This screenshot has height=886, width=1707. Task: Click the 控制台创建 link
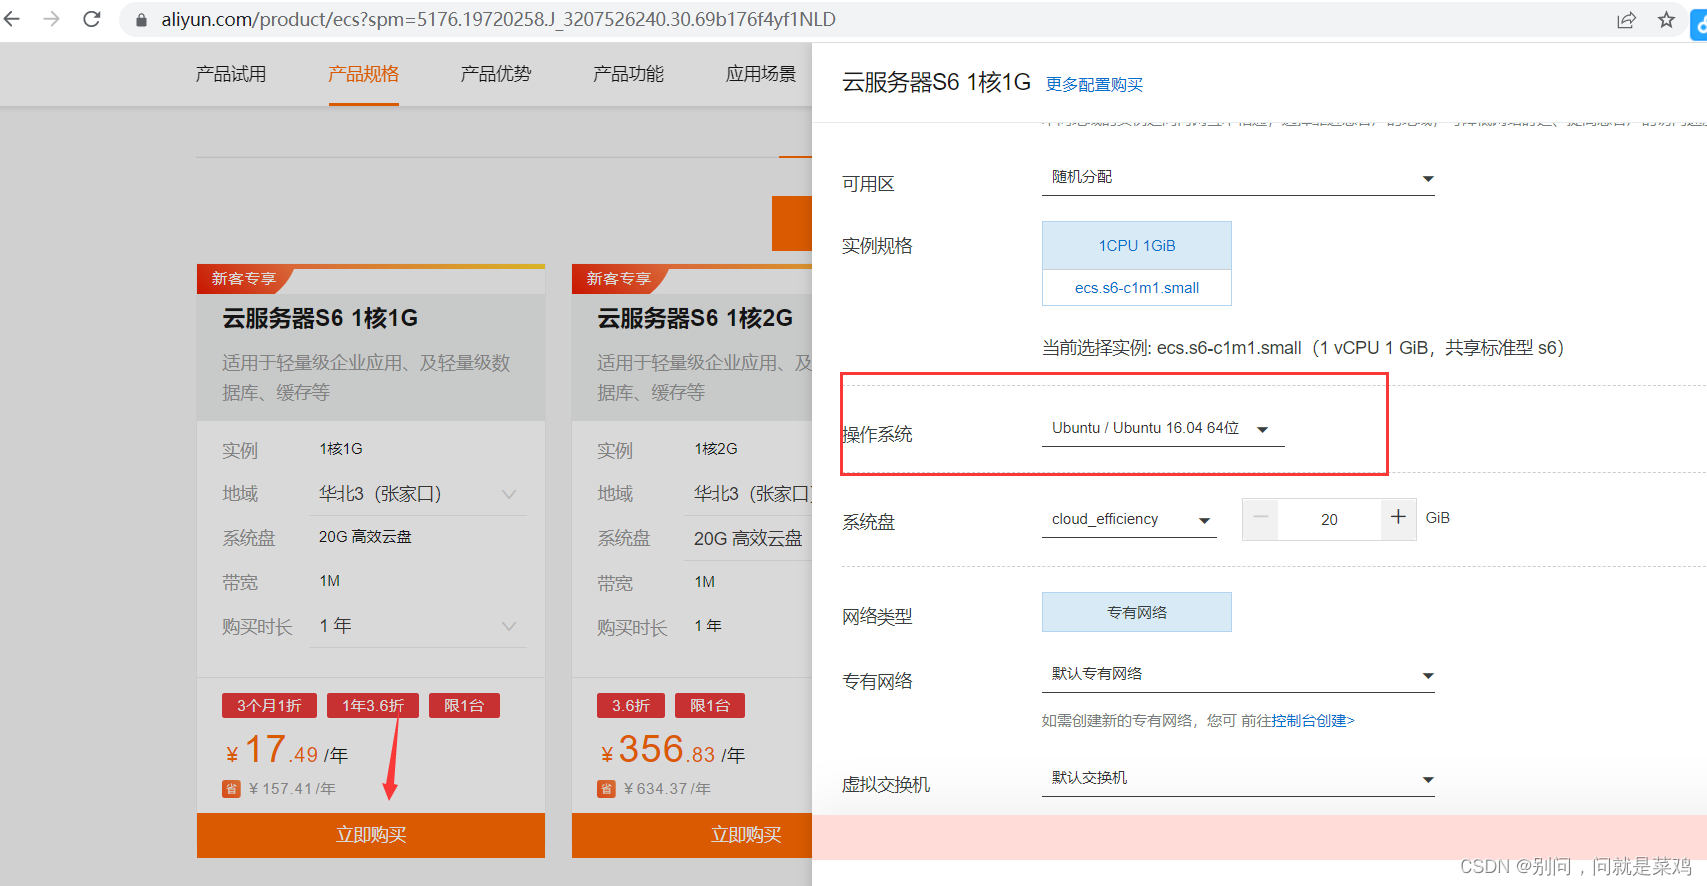(1313, 721)
